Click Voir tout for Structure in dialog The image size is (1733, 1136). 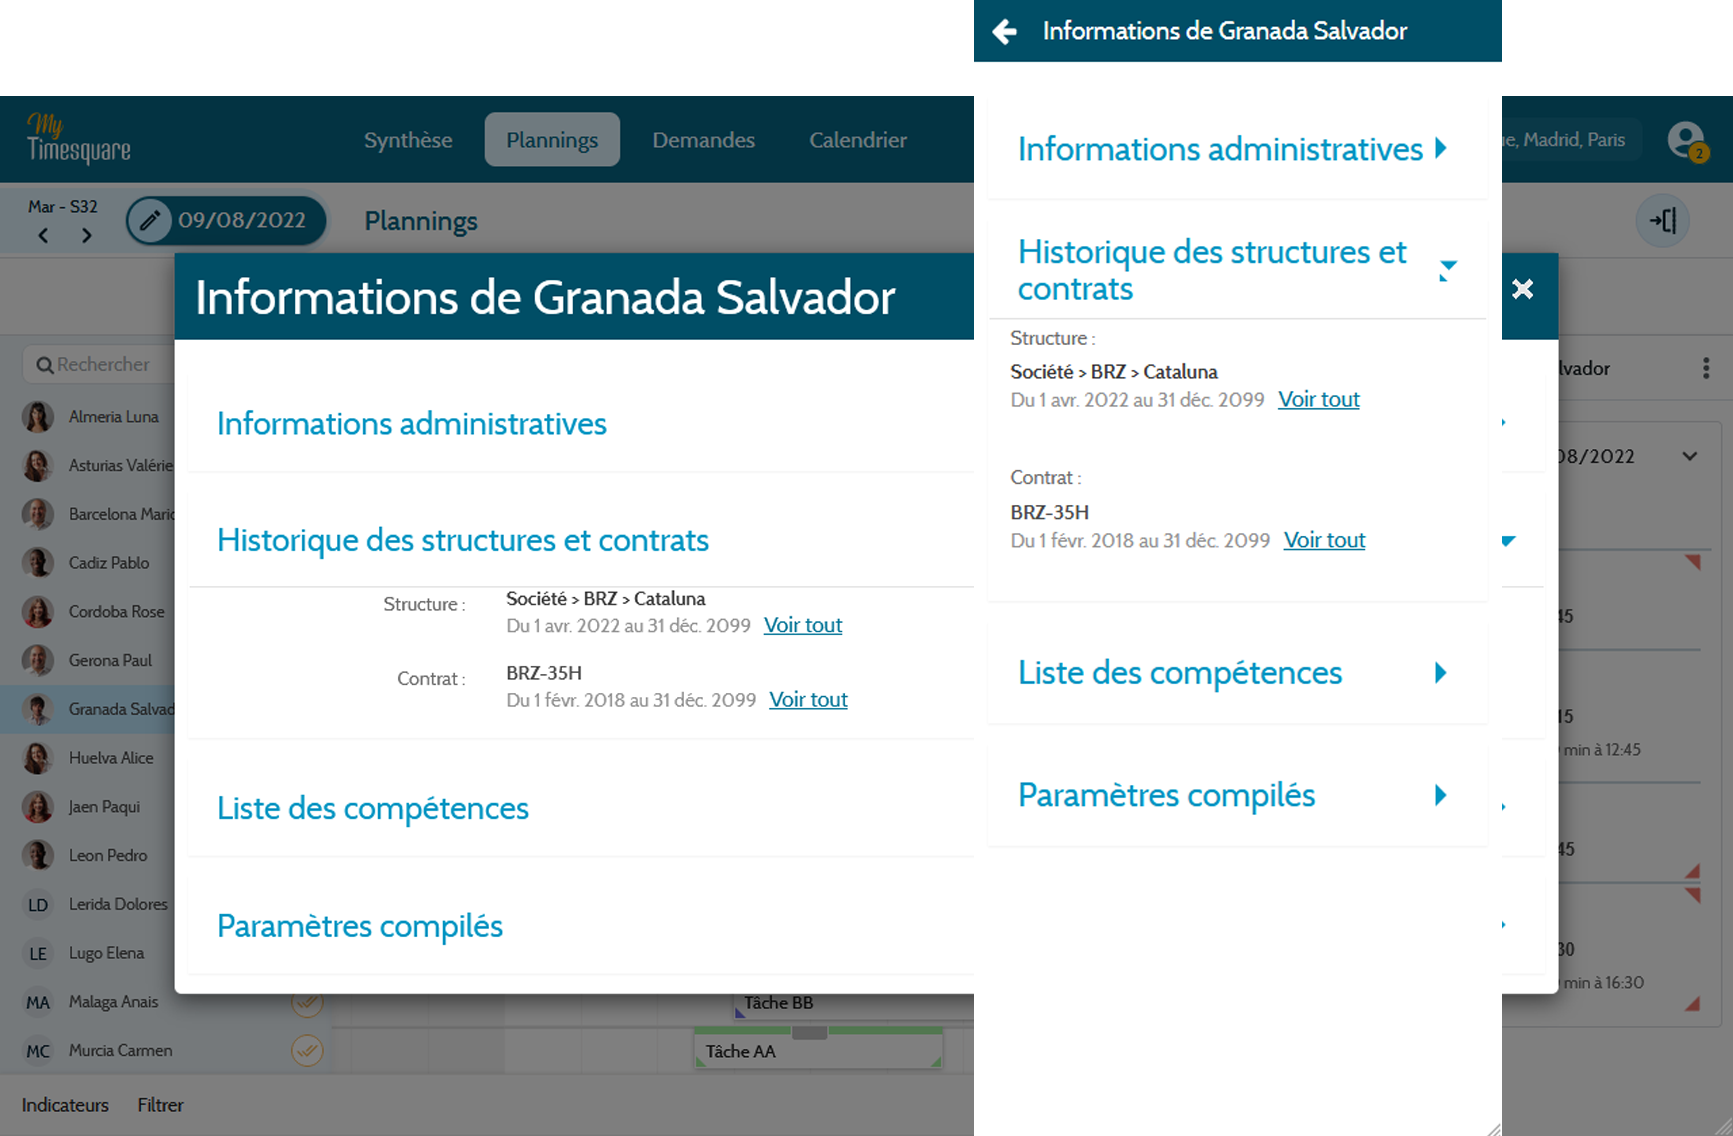tap(803, 625)
